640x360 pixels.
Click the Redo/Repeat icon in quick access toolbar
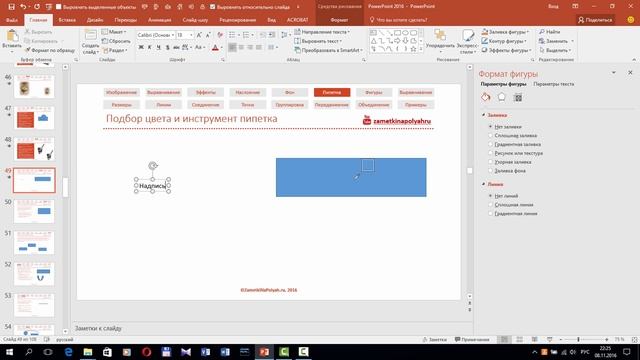click(x=37, y=7)
